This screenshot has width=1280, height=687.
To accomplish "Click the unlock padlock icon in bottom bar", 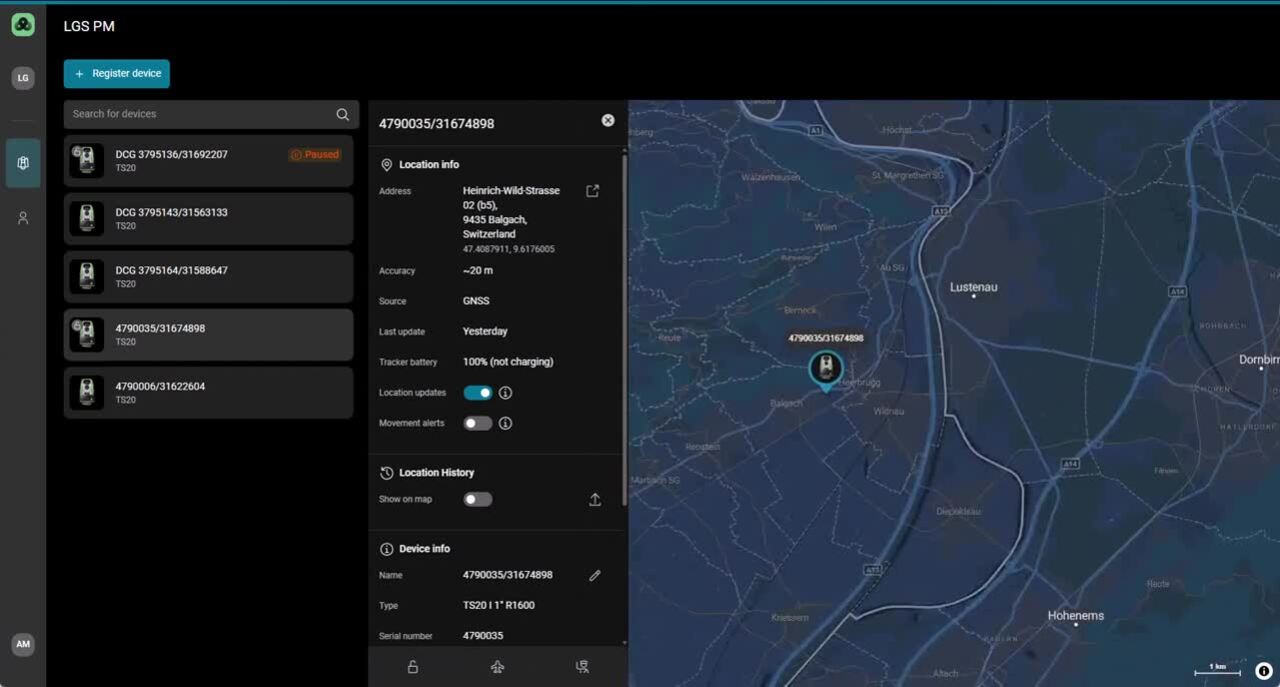I will point(413,667).
